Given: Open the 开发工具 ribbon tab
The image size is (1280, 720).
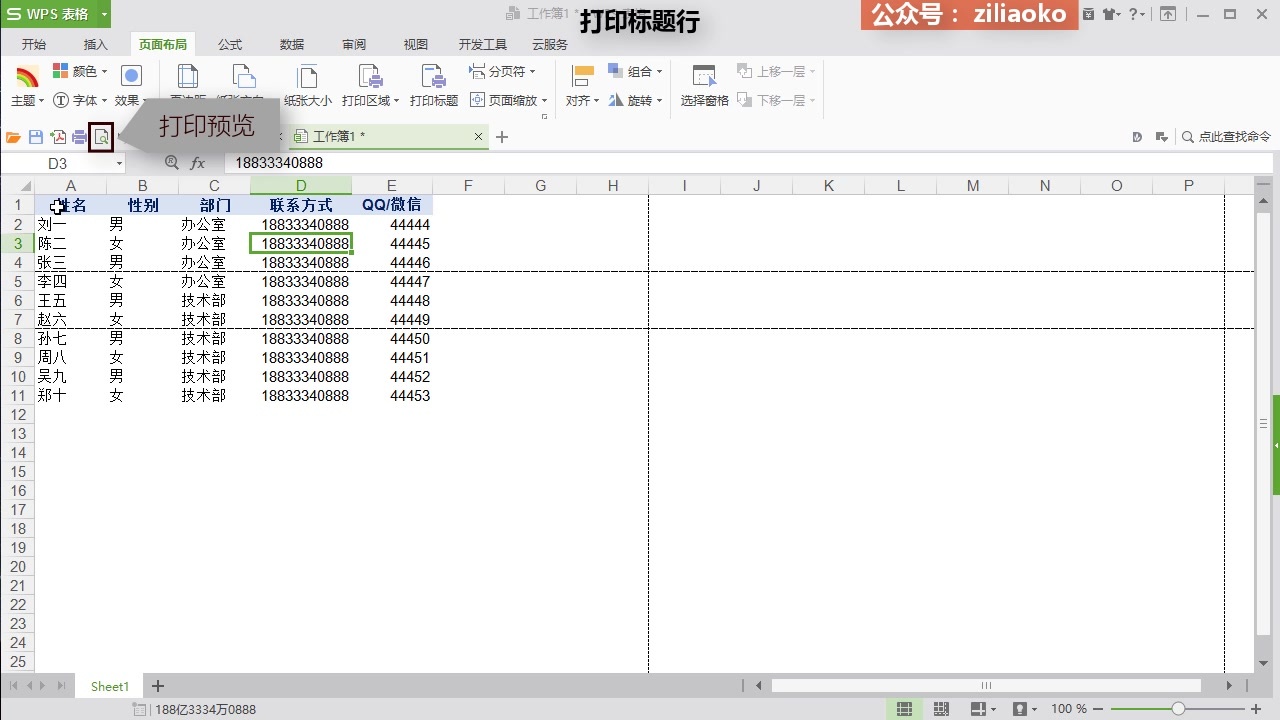Looking at the screenshot, I should tap(483, 45).
